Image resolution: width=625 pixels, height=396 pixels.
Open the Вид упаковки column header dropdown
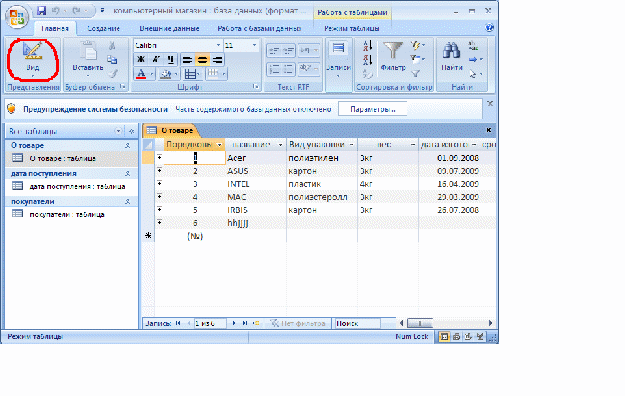tap(351, 145)
